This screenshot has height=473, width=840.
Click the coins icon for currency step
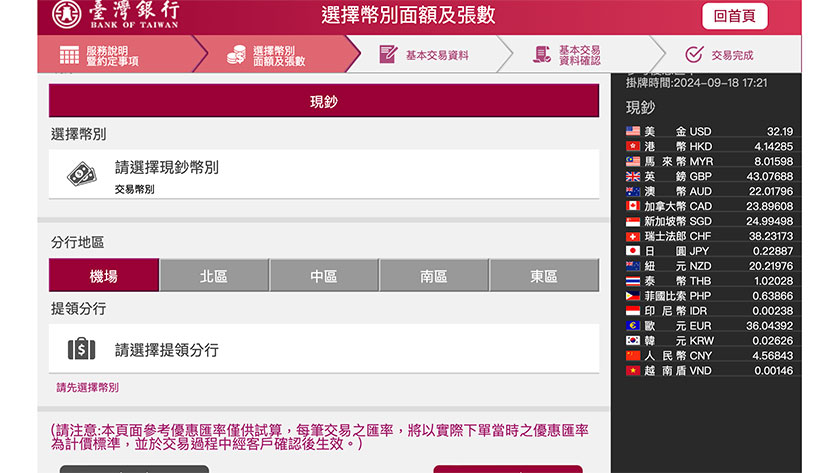(236, 55)
